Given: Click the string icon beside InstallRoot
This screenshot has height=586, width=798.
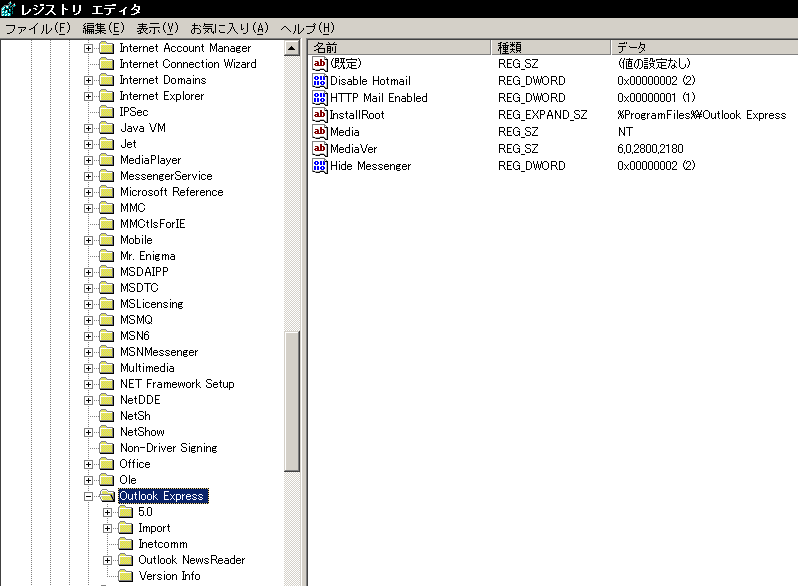Looking at the screenshot, I should [x=320, y=115].
